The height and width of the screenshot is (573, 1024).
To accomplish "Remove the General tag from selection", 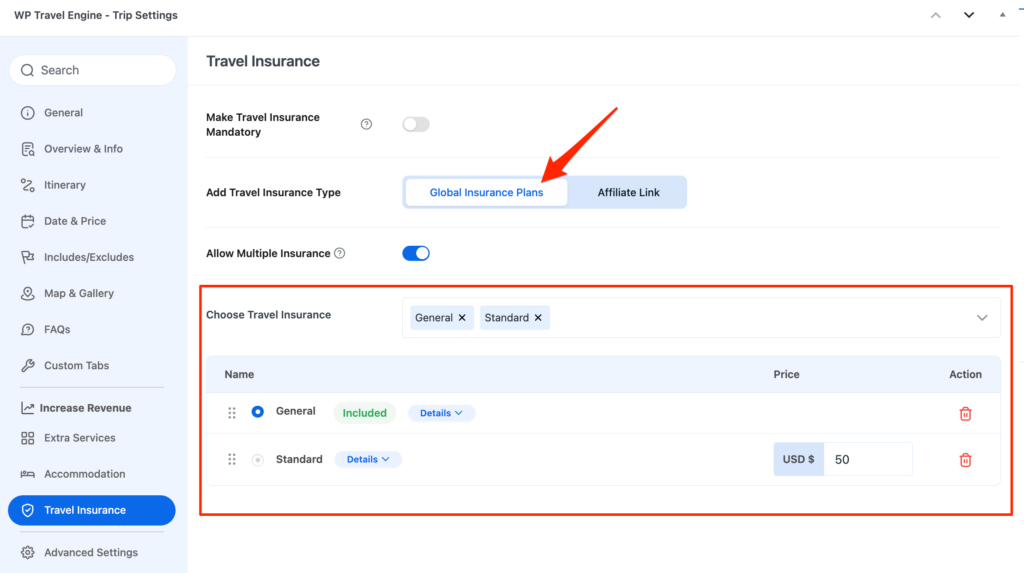I will pos(462,318).
